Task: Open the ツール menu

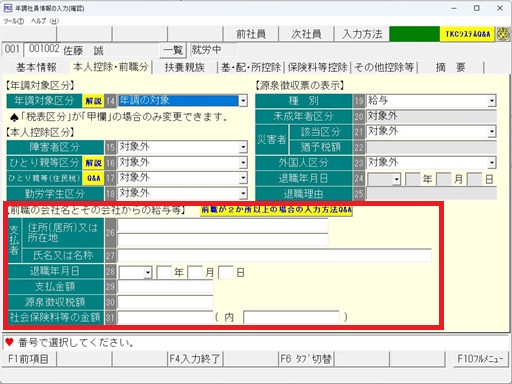Action: [x=14, y=21]
